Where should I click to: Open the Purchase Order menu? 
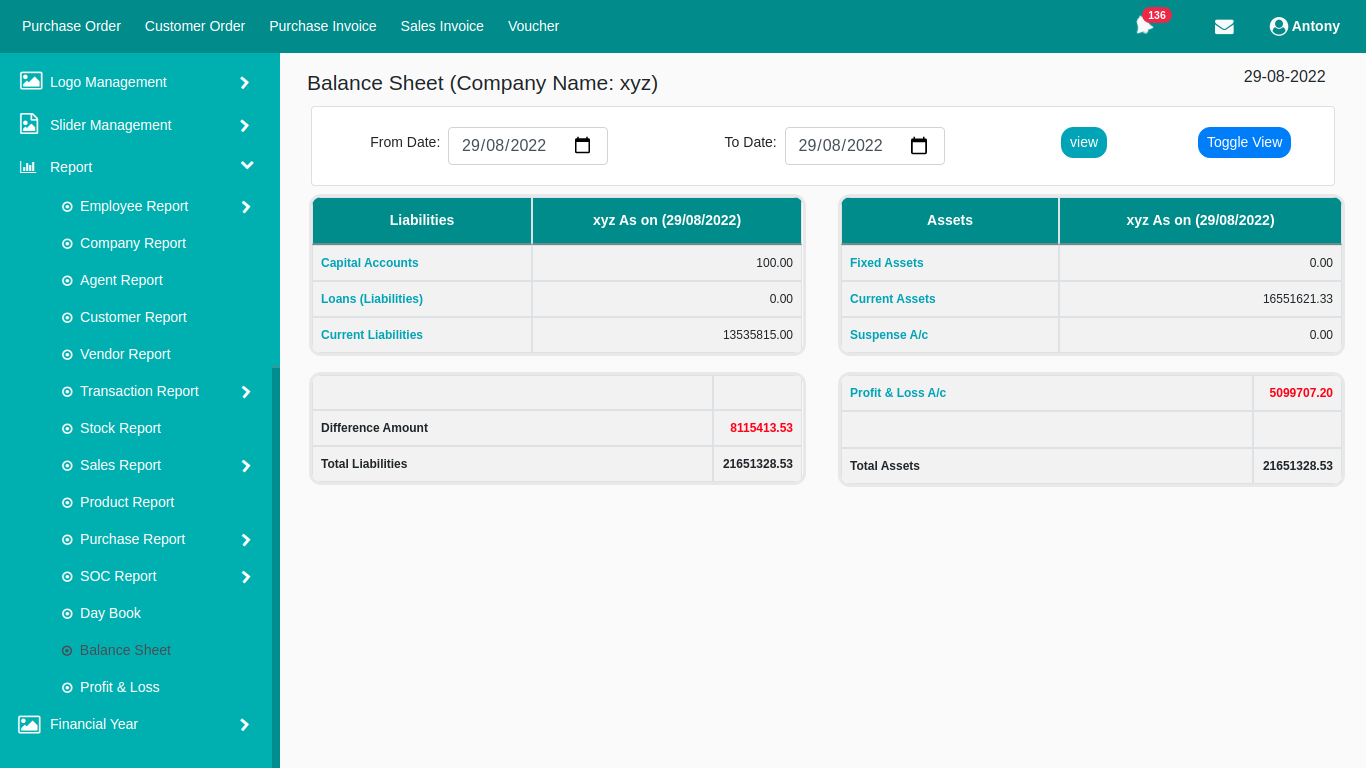click(71, 26)
